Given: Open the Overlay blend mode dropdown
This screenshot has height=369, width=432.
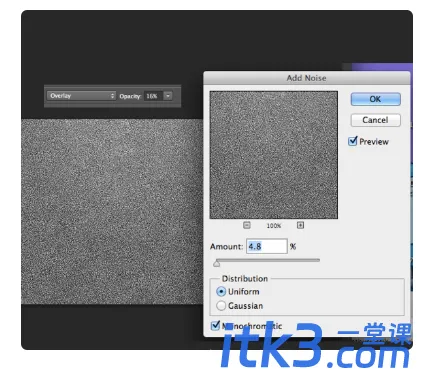Looking at the screenshot, I should [x=81, y=96].
